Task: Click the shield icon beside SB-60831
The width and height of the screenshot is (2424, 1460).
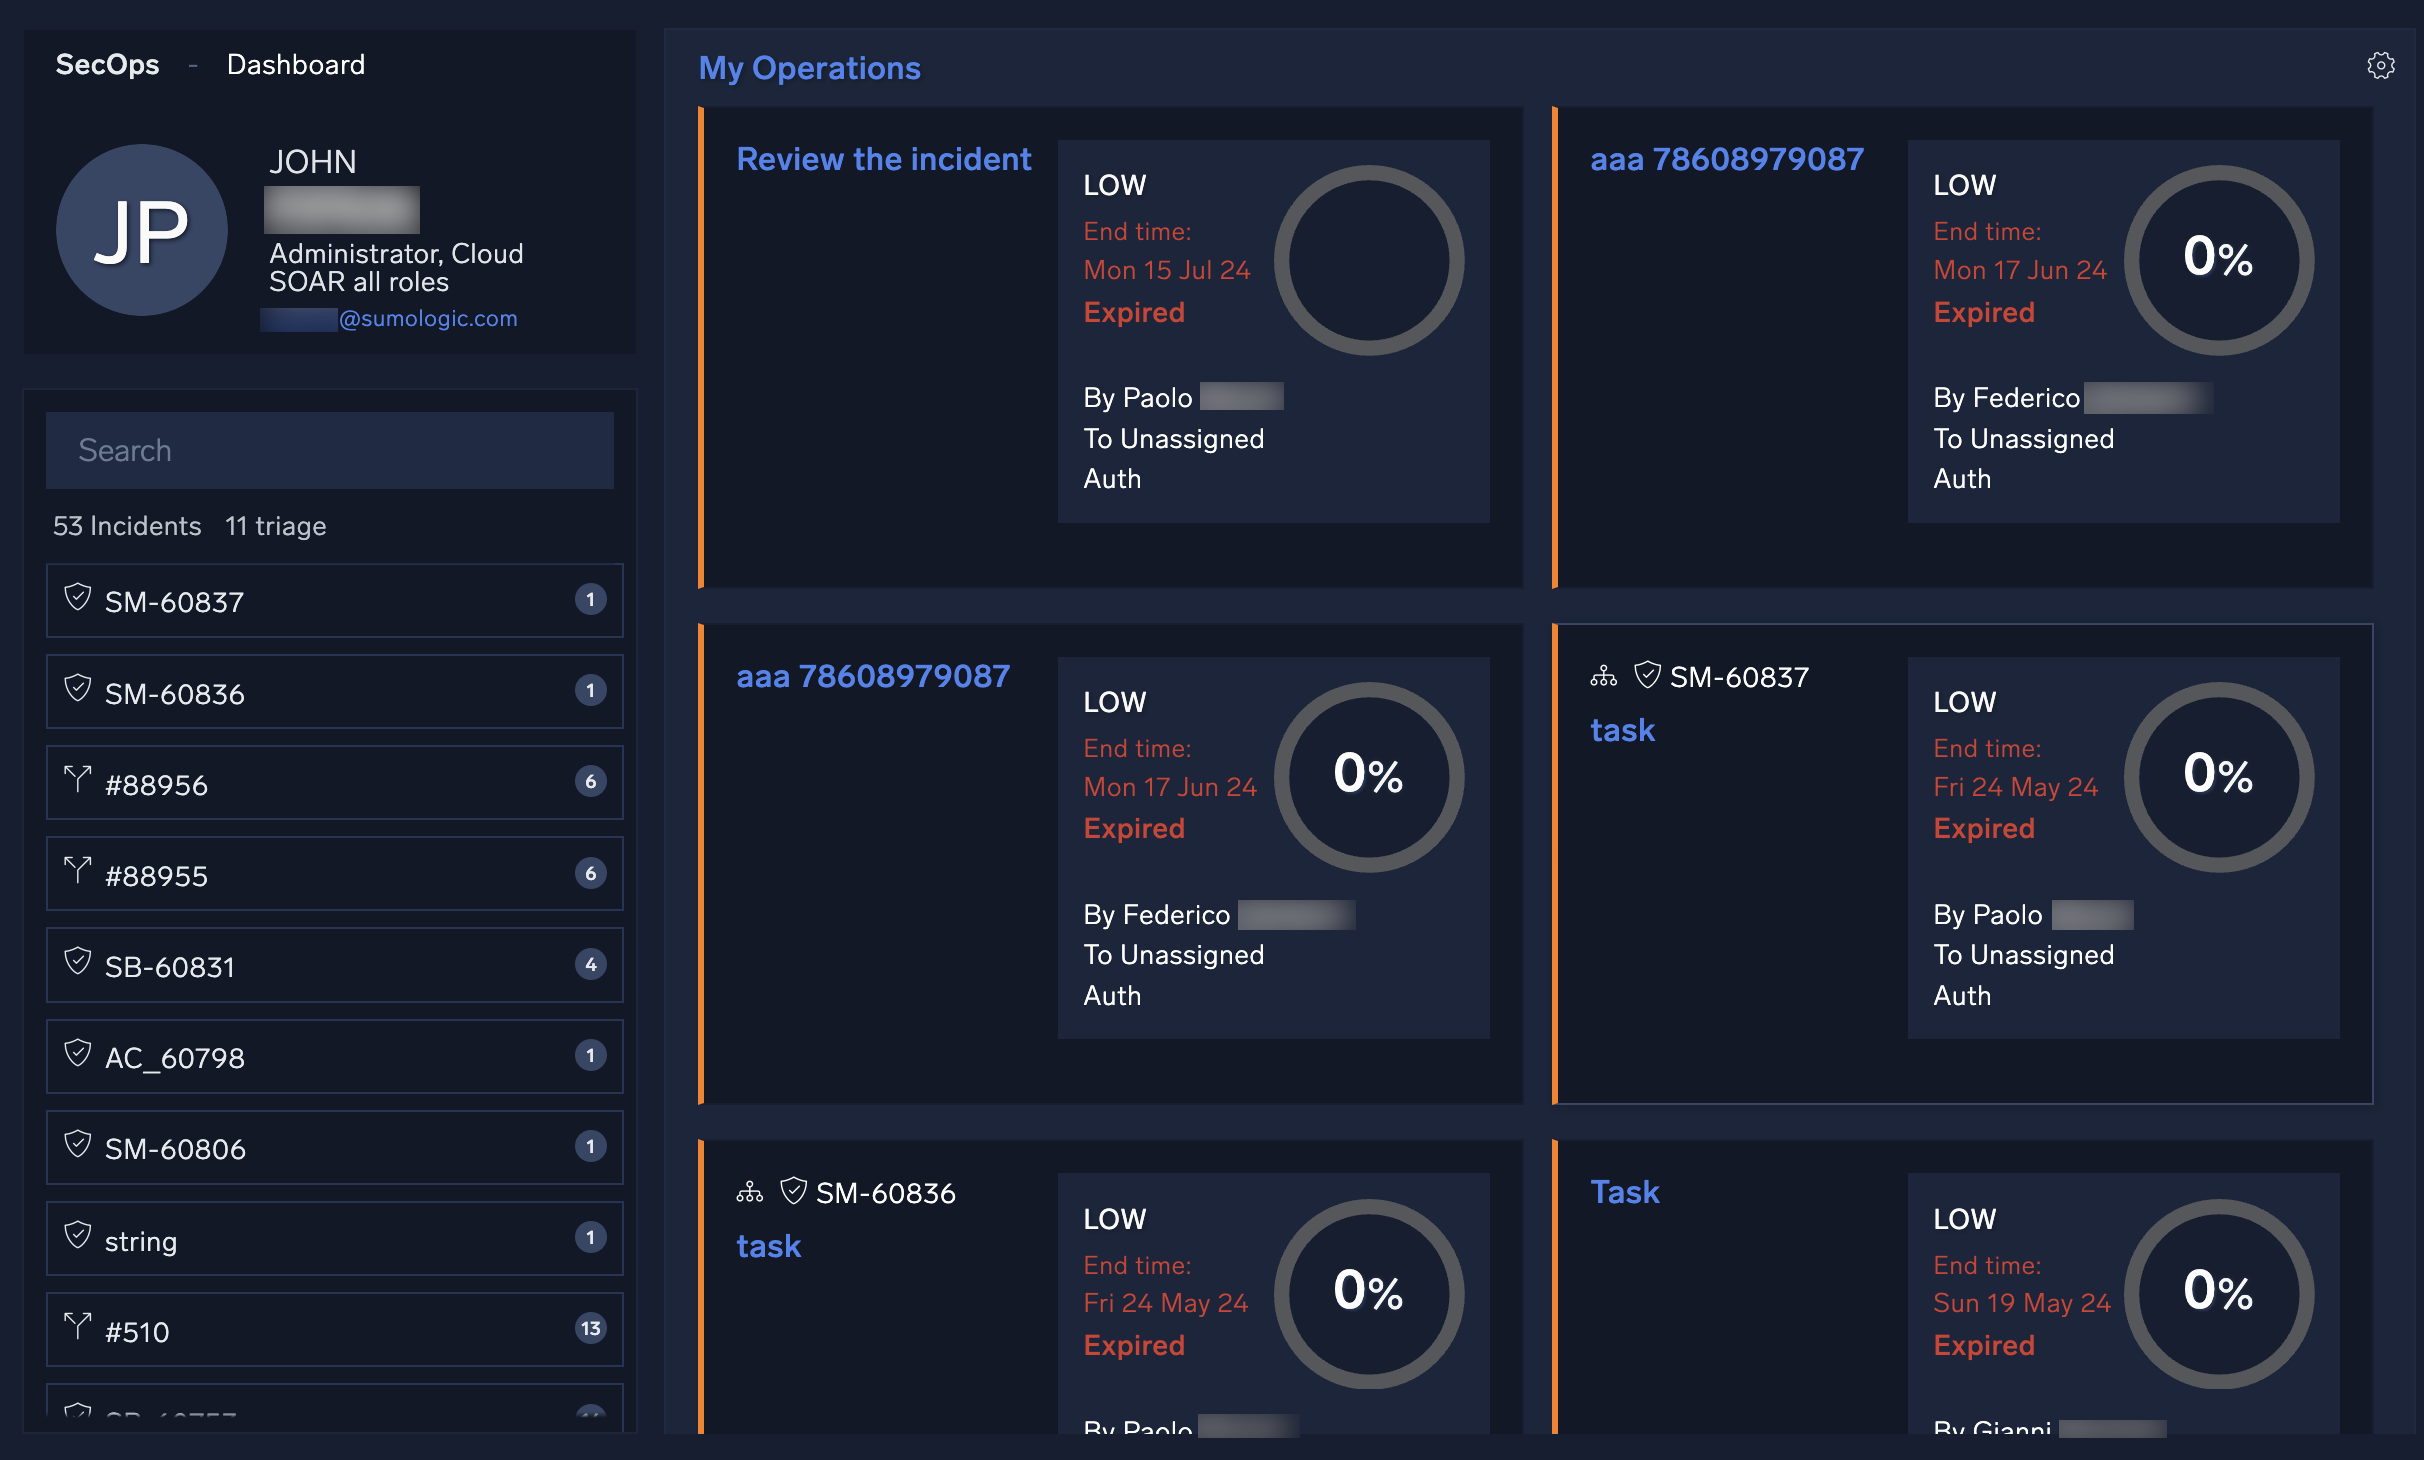Action: pyautogui.click(x=78, y=965)
